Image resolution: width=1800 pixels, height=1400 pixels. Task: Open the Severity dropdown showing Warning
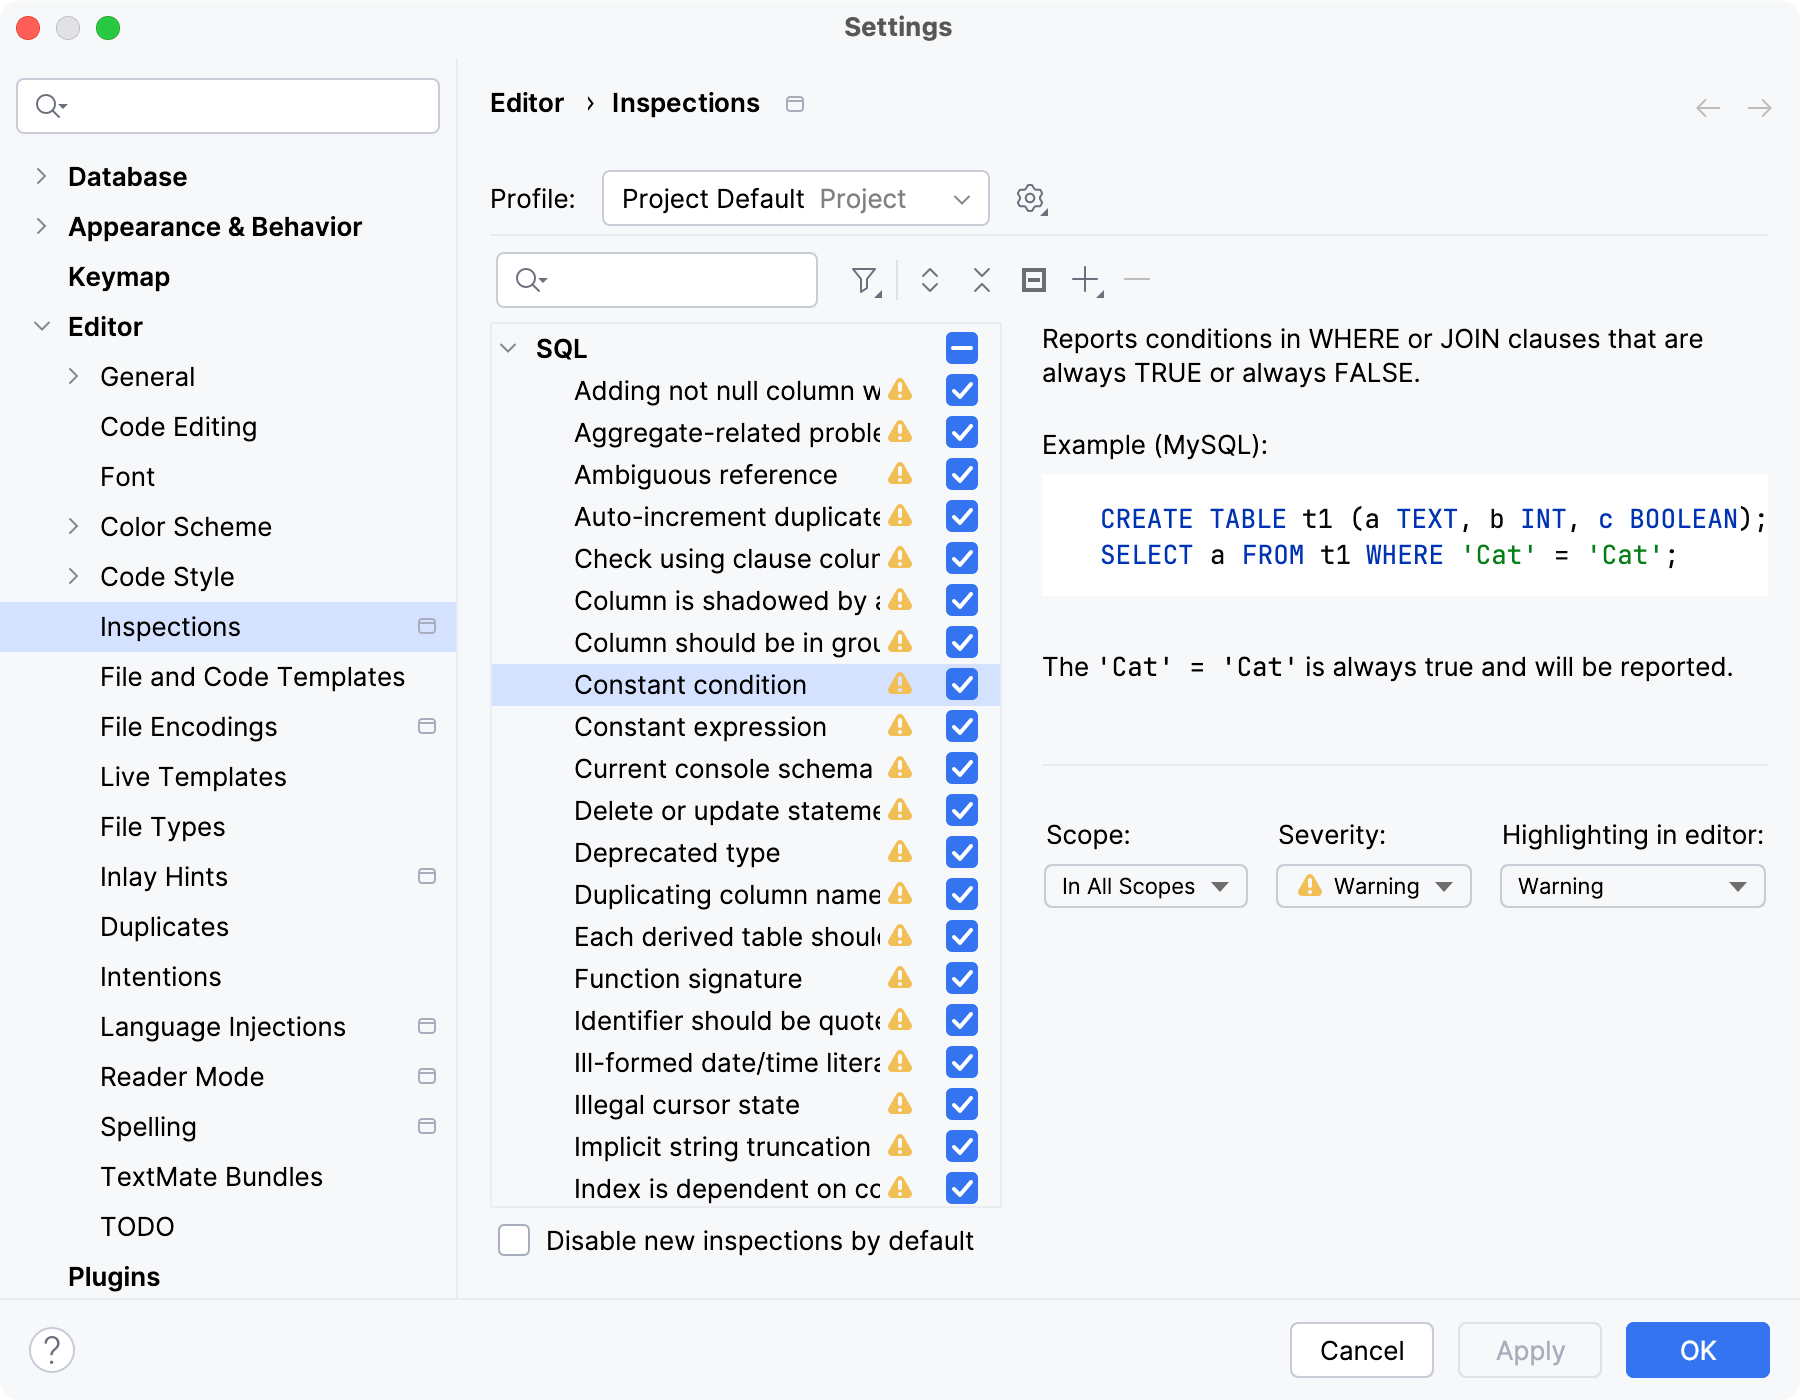(1372, 886)
